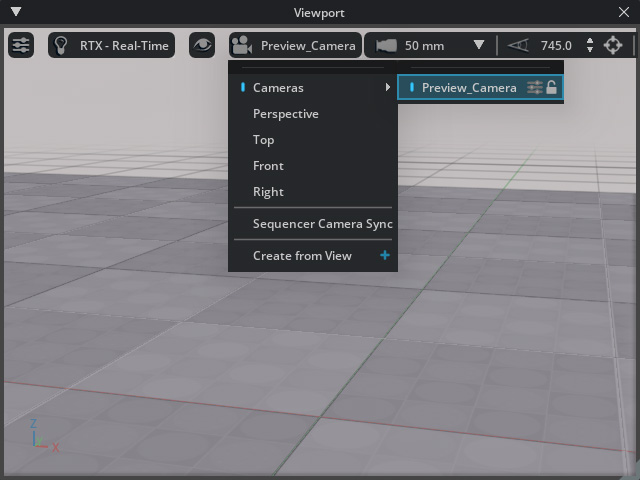This screenshot has width=640, height=480.
Task: Expand the 50 mm focal length dropdown
Action: point(478,45)
